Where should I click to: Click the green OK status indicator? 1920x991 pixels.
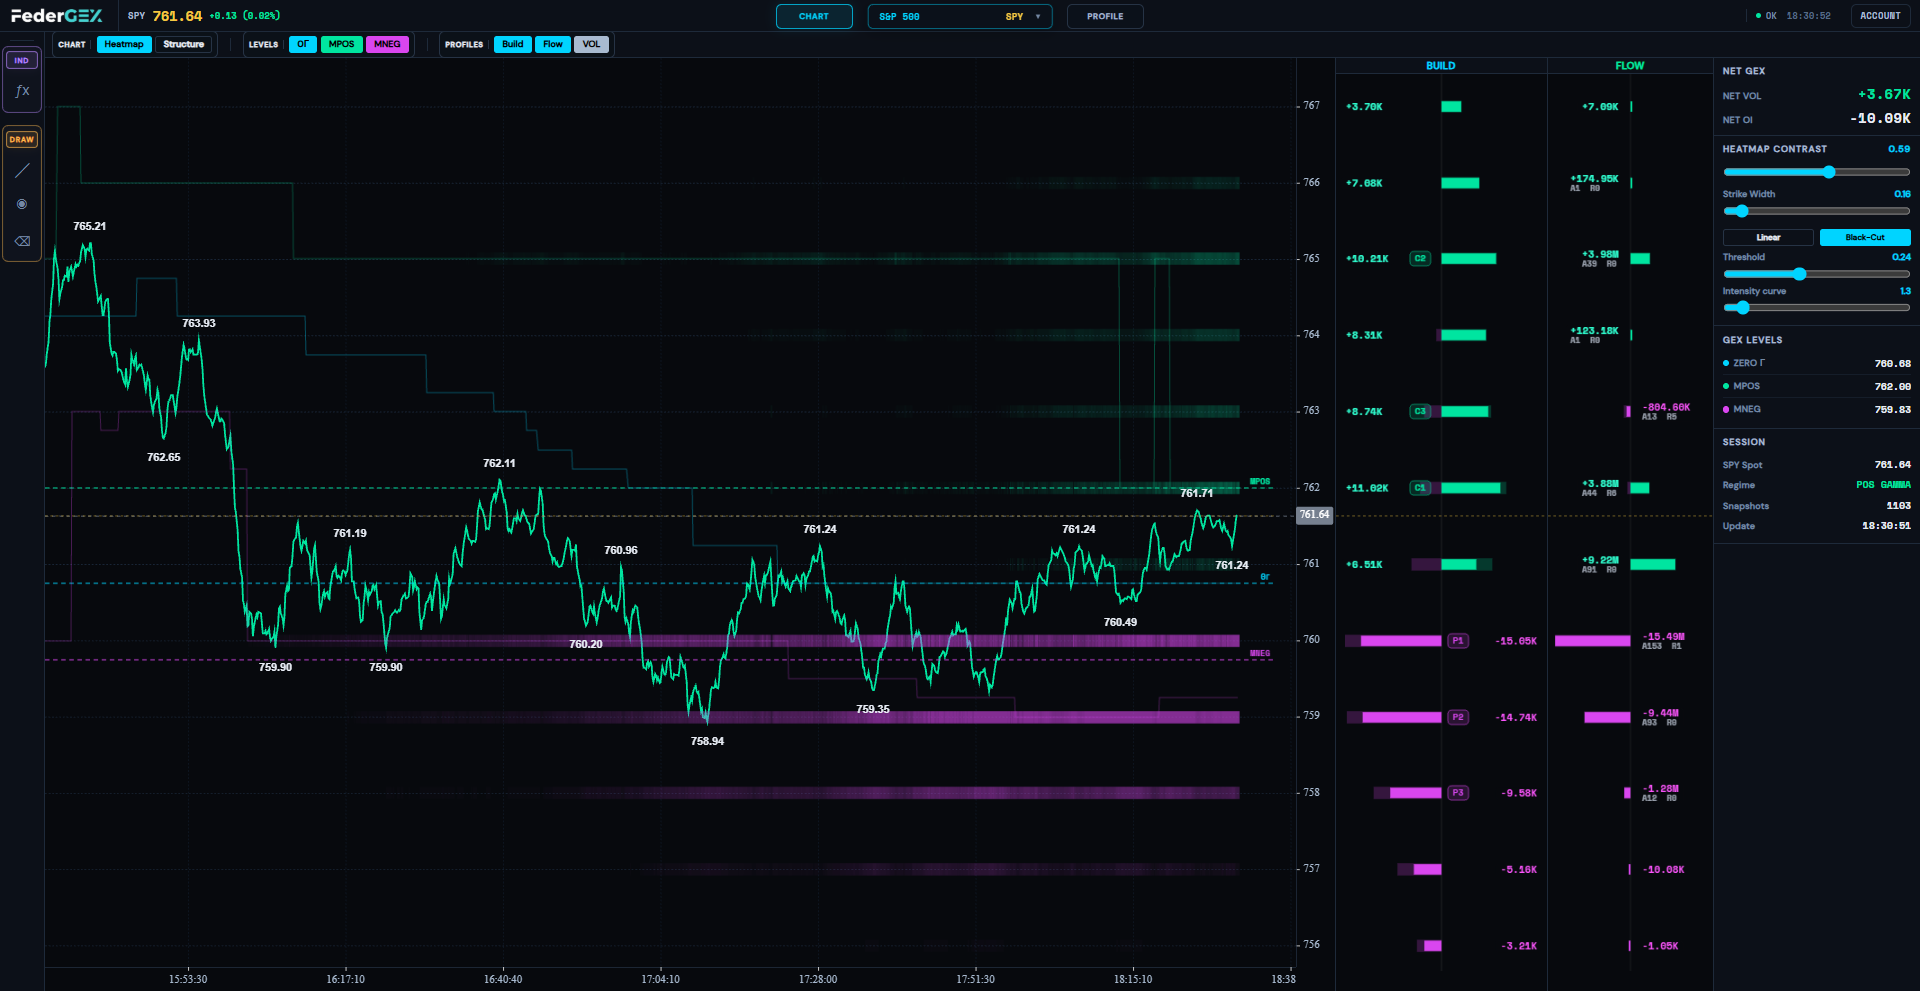[x=1767, y=16]
